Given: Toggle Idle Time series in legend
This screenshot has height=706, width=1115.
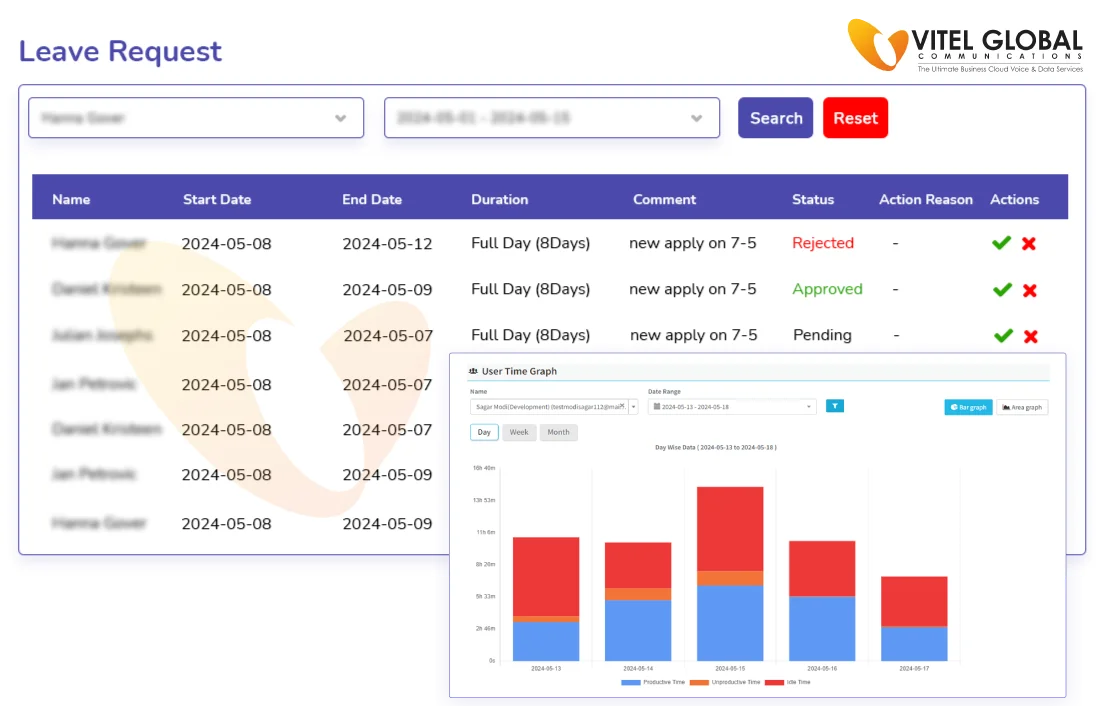Looking at the screenshot, I should pos(788,682).
